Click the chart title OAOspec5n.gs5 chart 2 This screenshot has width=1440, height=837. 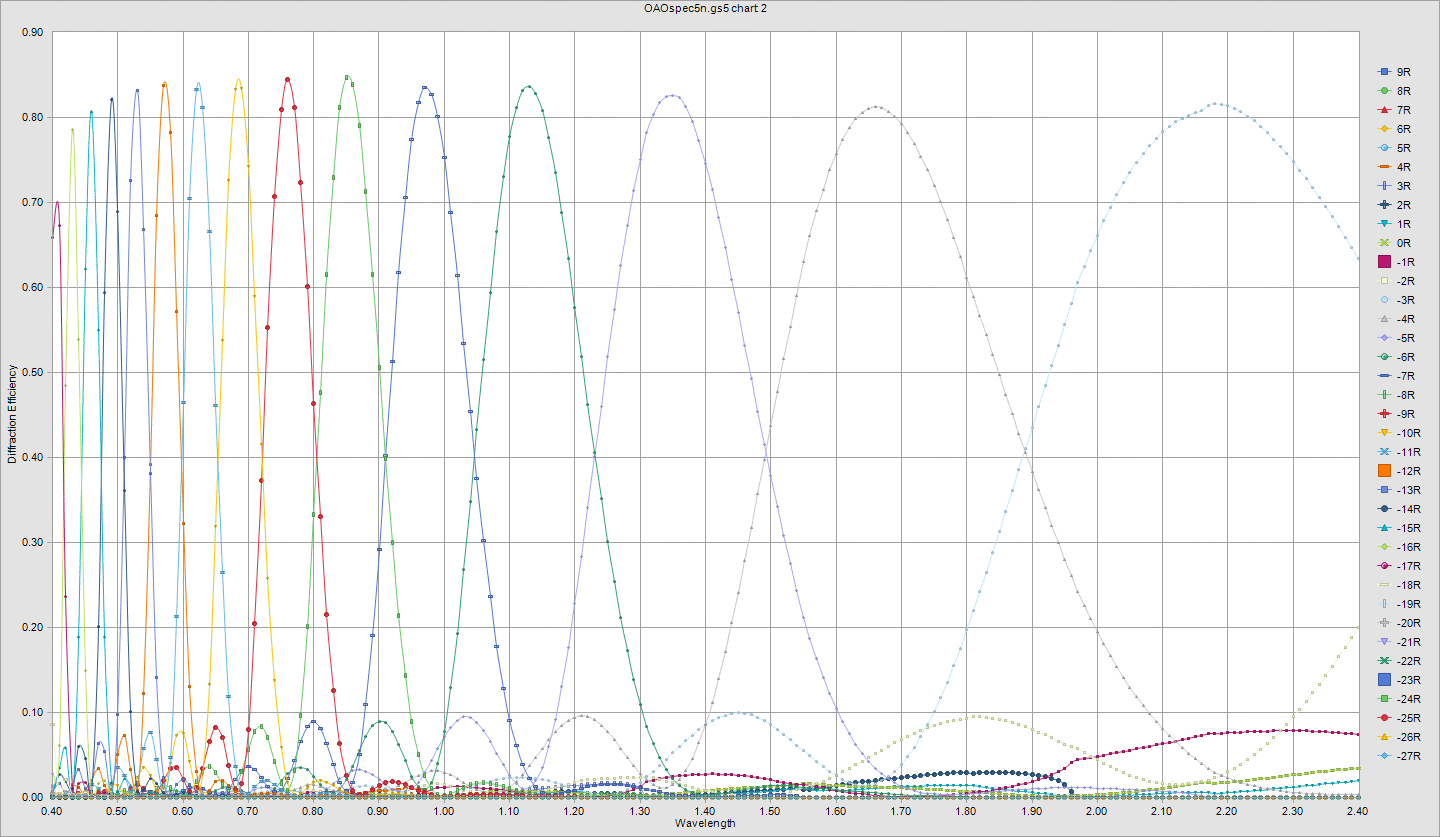click(706, 8)
